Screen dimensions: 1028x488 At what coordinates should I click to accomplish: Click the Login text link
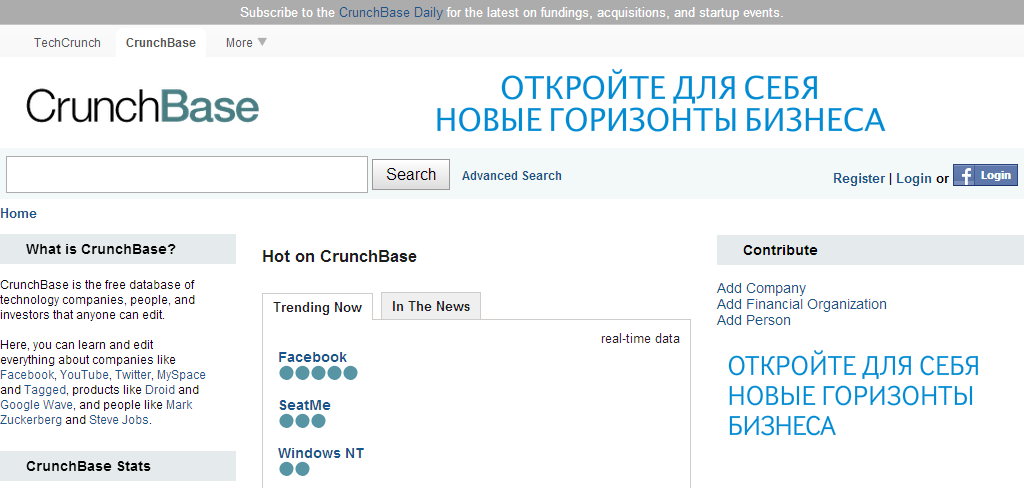[914, 178]
